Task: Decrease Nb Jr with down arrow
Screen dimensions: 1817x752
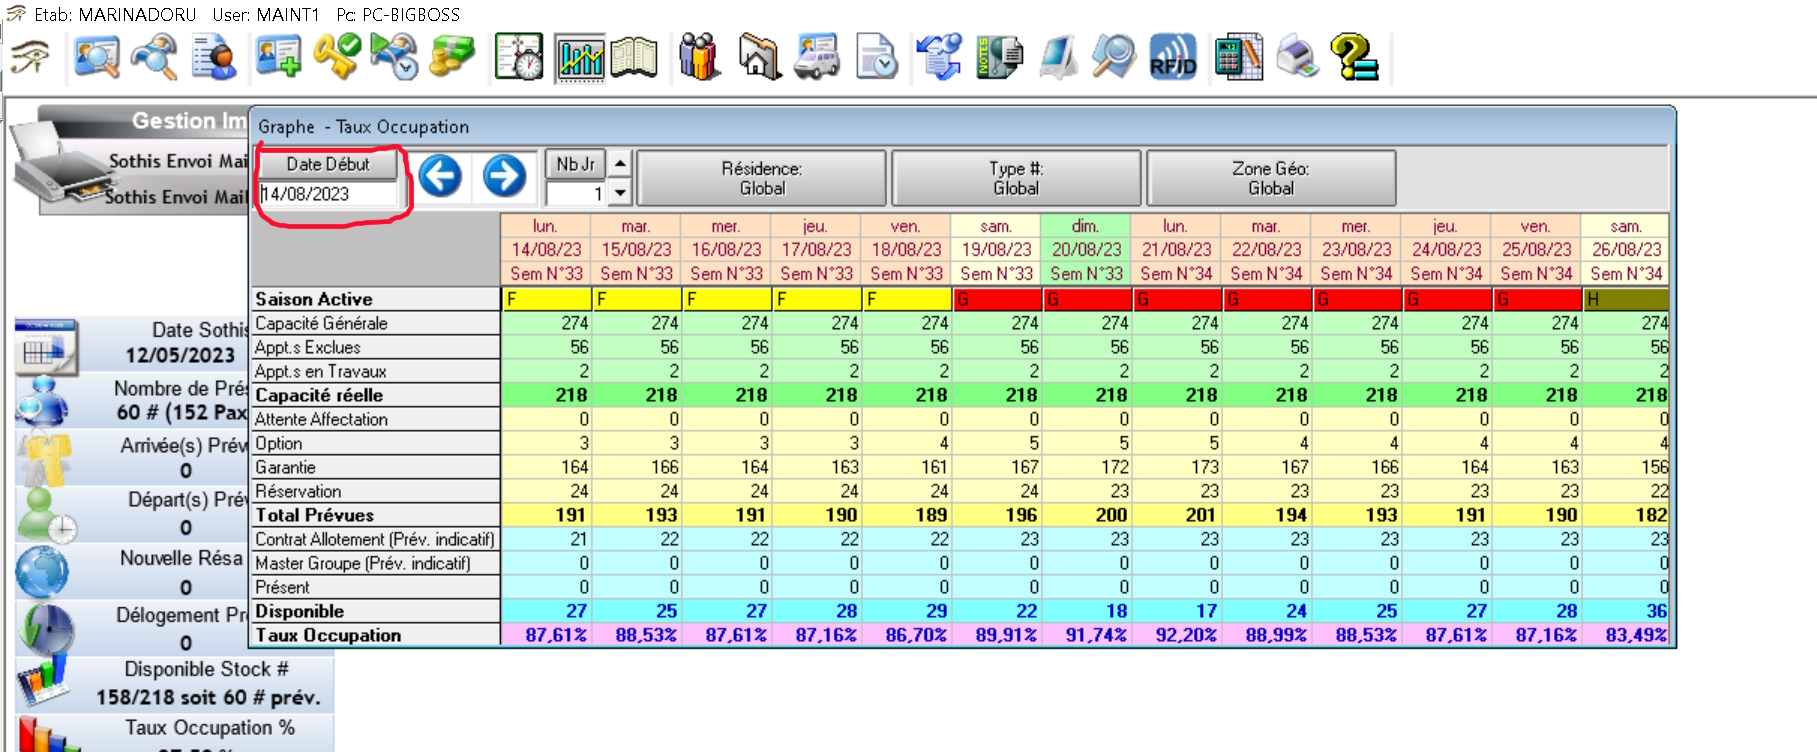Action: click(621, 193)
